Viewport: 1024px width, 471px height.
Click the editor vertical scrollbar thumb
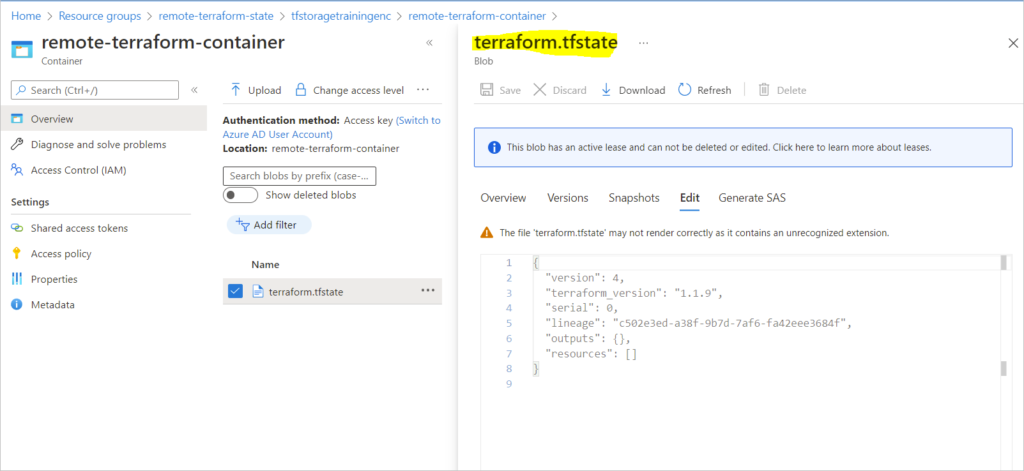[1003, 263]
